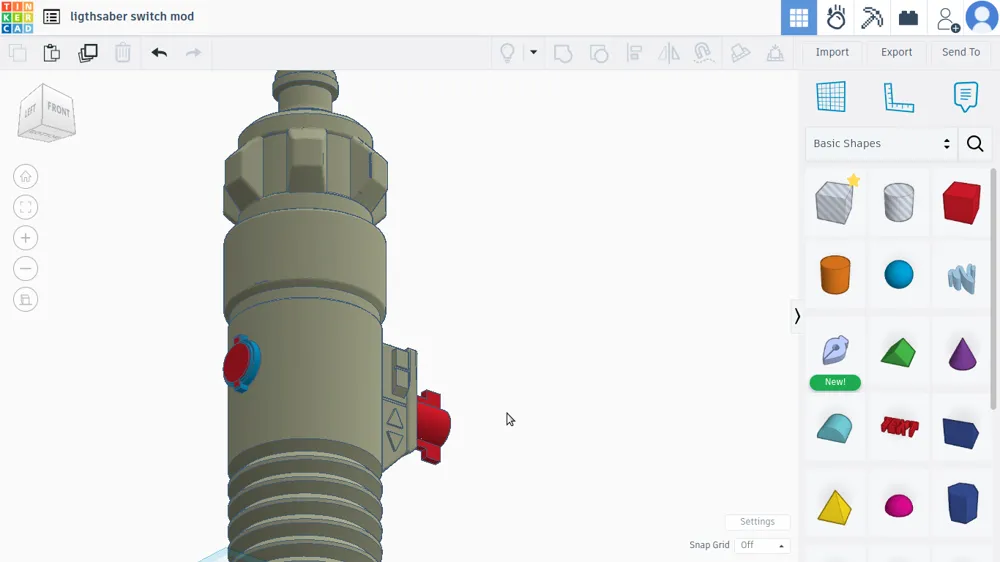This screenshot has width=1000, height=562.
Task: Click the Cruise magnet icon
Action: click(703, 52)
